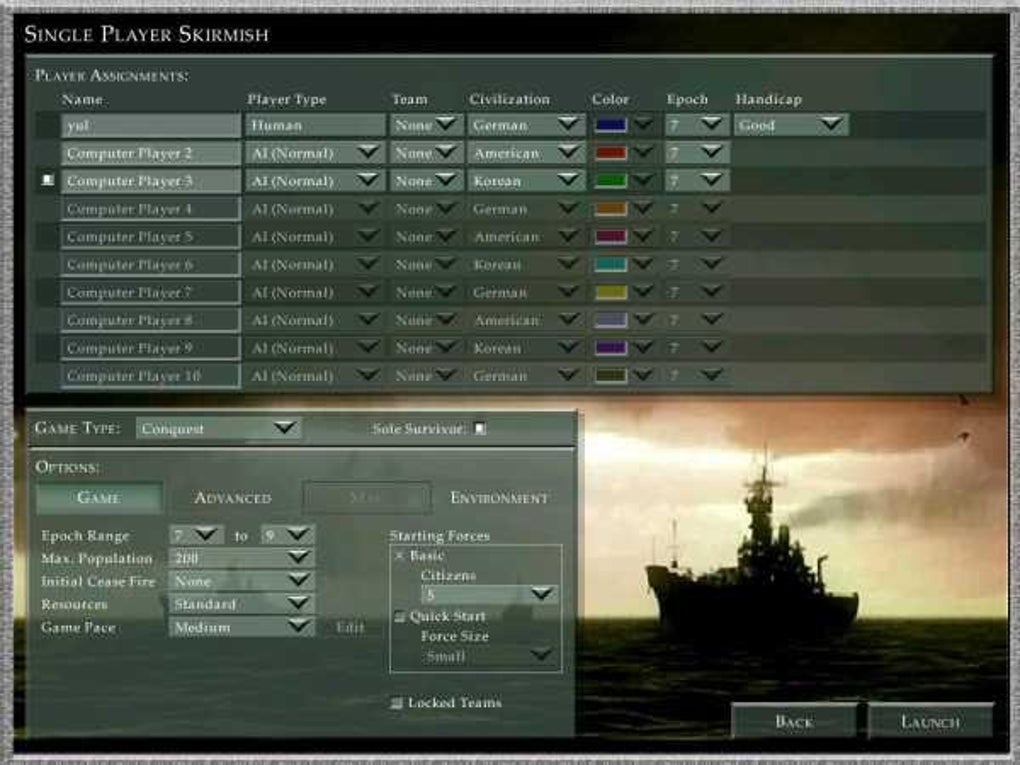Open Epoch dropdown for Computer Player 8
The image size is (1020, 765).
point(697,320)
